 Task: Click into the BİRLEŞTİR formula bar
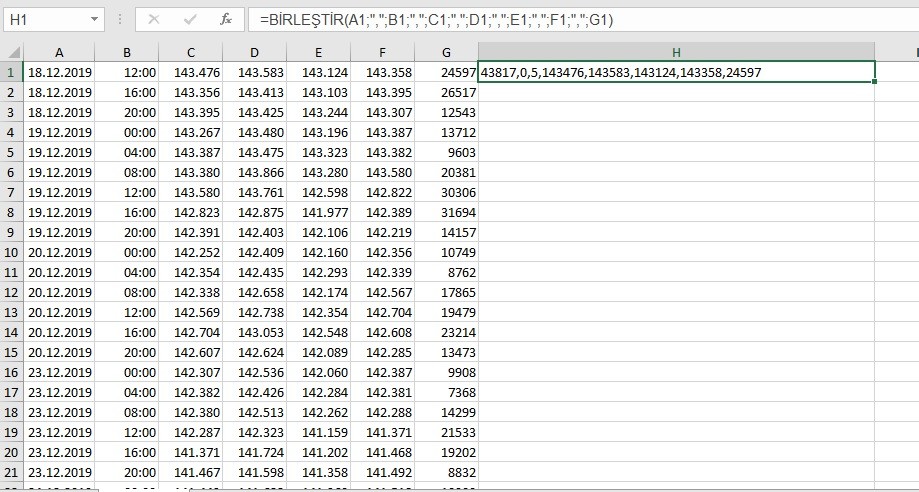pos(583,20)
